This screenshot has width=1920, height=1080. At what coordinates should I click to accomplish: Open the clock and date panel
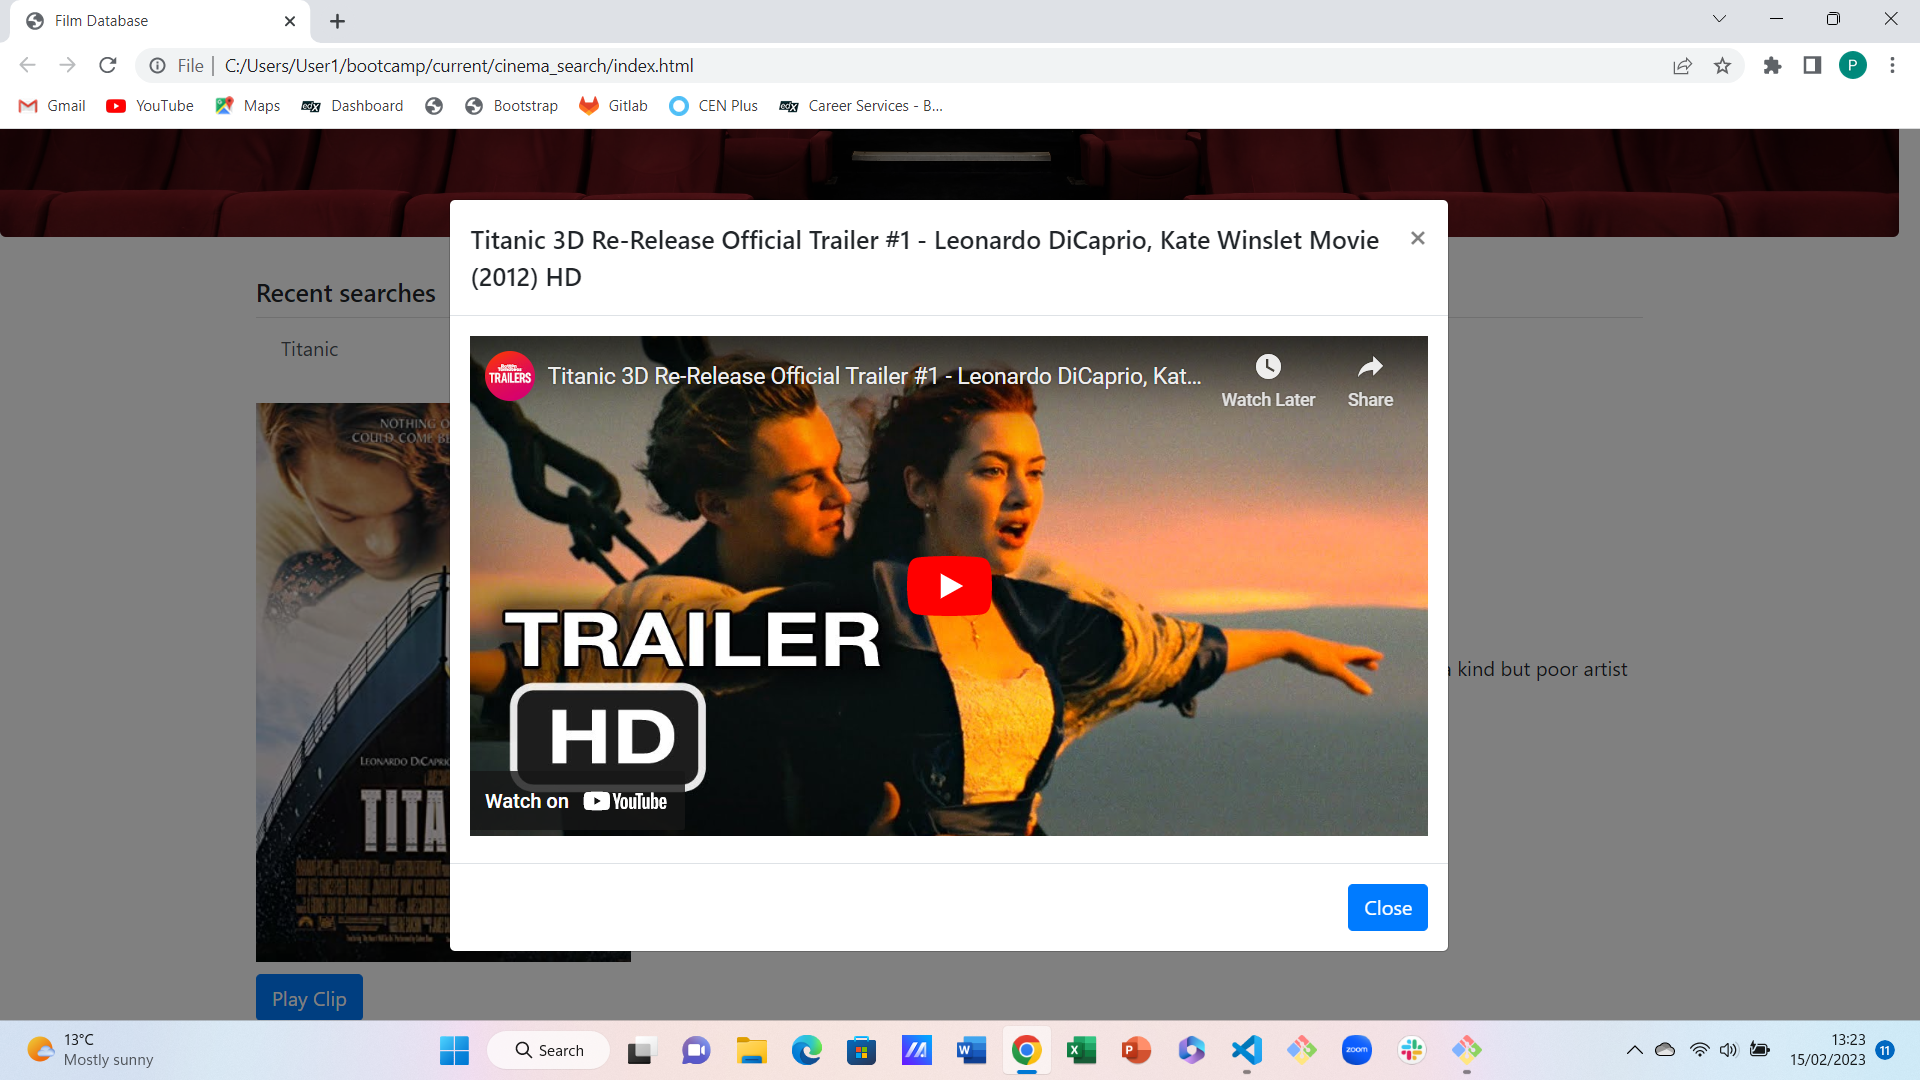click(x=1827, y=1050)
